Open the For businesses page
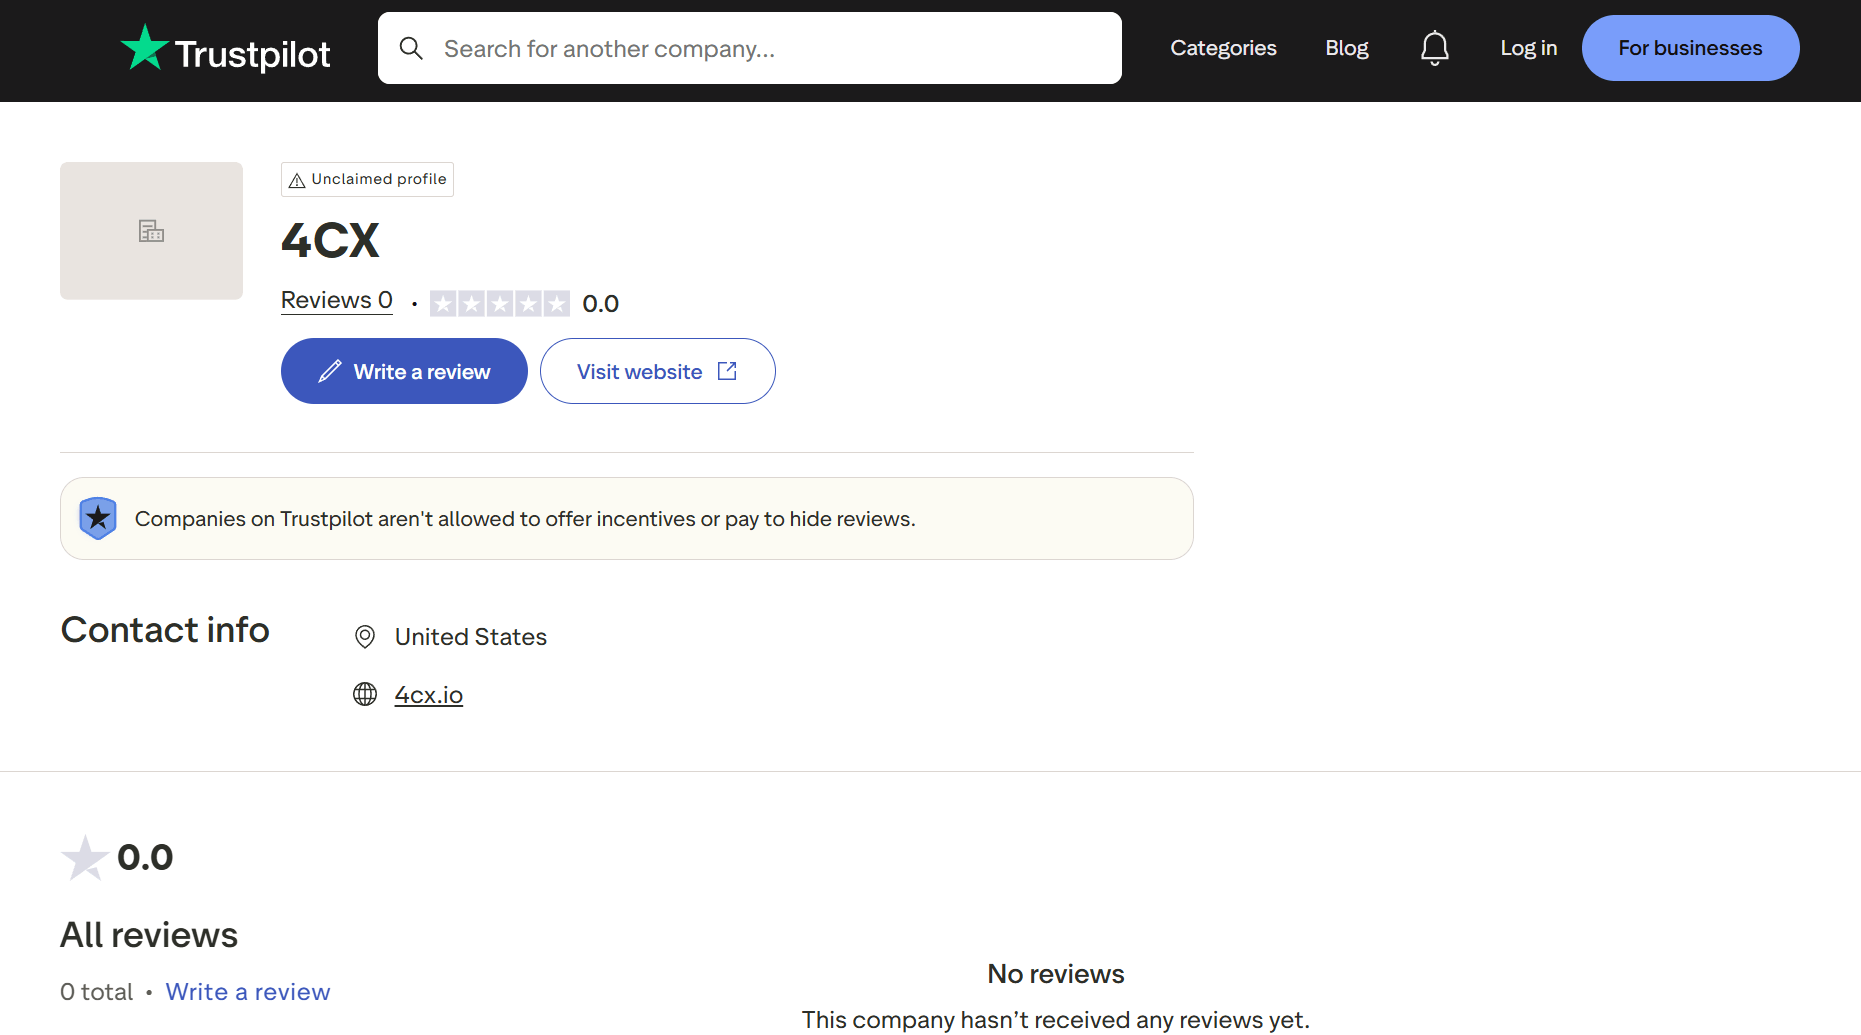The image size is (1861, 1035). click(x=1690, y=48)
